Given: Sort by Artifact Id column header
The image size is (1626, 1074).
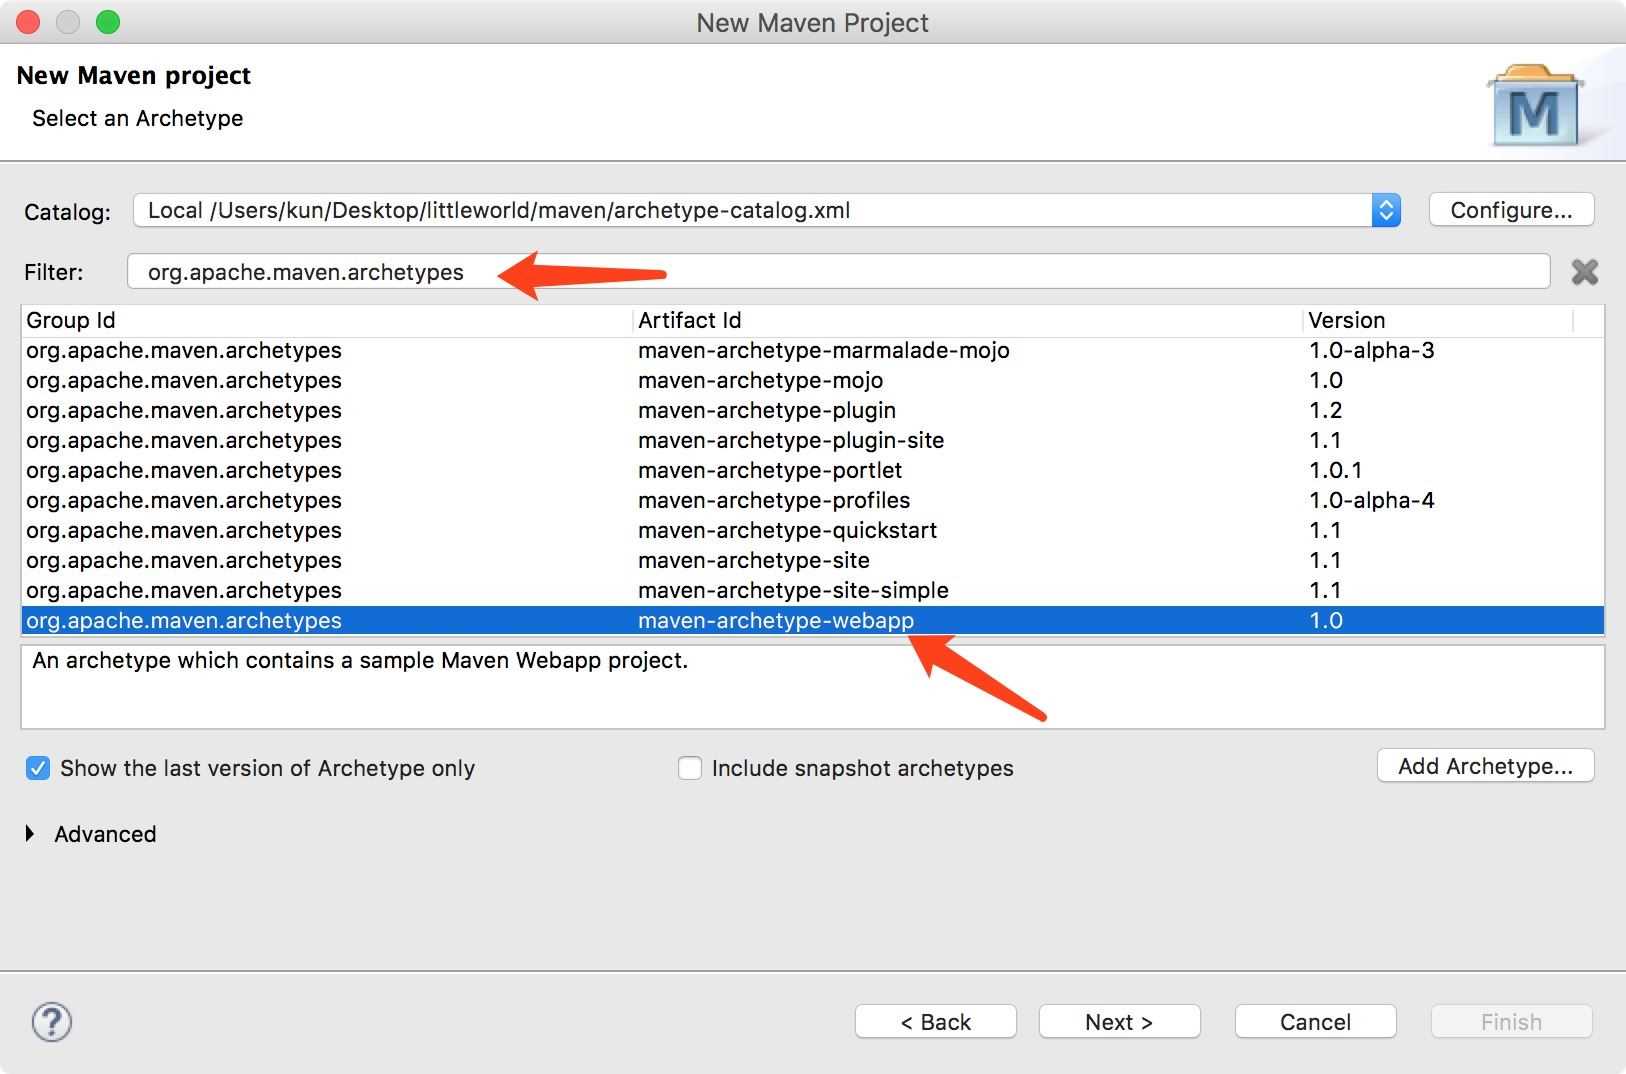Looking at the screenshot, I should point(690,320).
